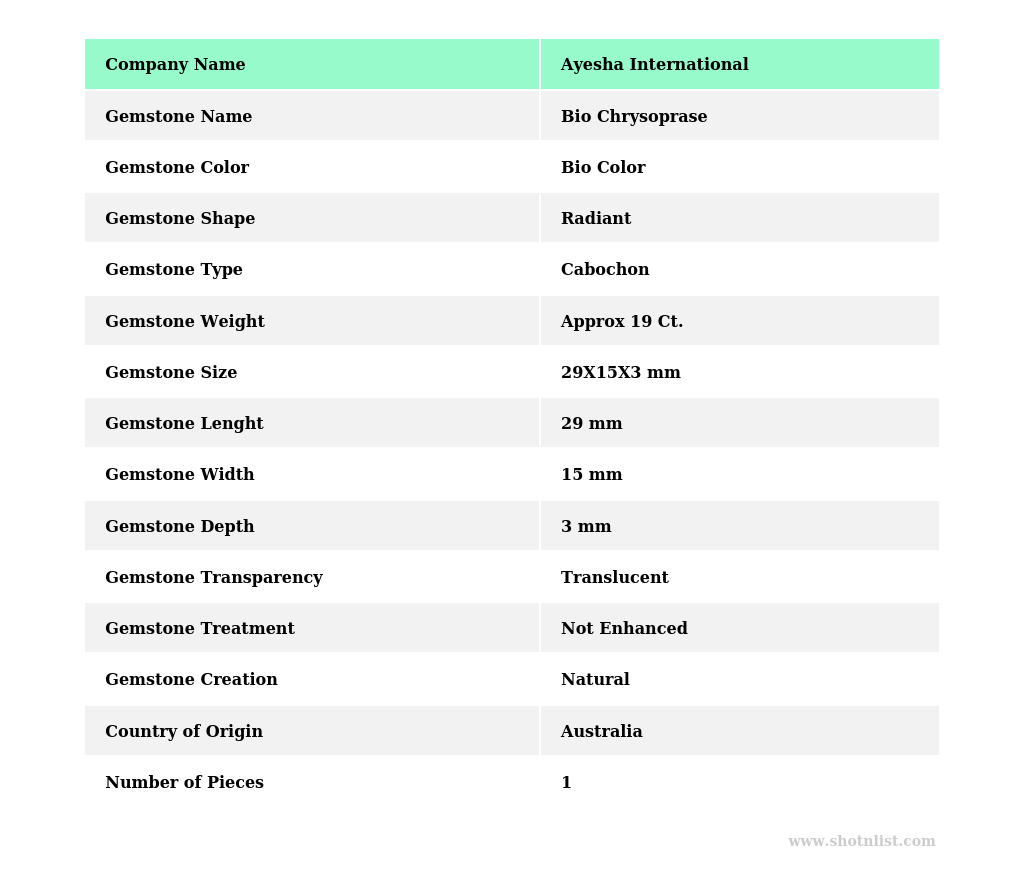Select the Not Enhanced treatment value
This screenshot has height=882, width=1024.
624,629
